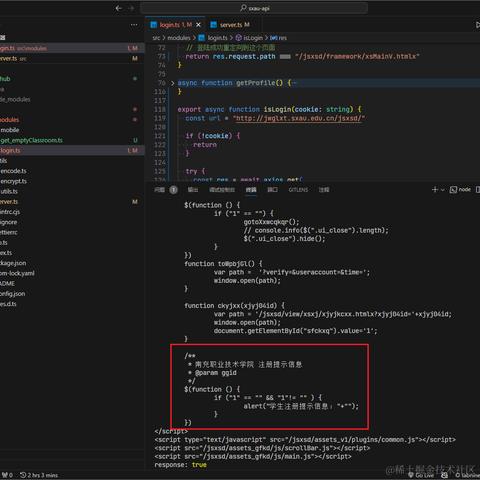Viewport: 480px width, 480px height.
Task: Open get_emptyClassroom.ts file
Action: [x=31, y=140]
